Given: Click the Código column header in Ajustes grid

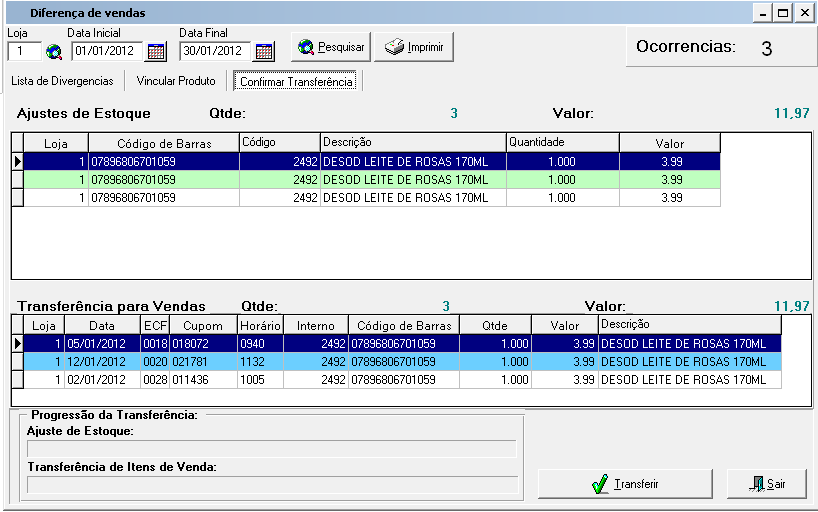Looking at the screenshot, I should (280, 143).
